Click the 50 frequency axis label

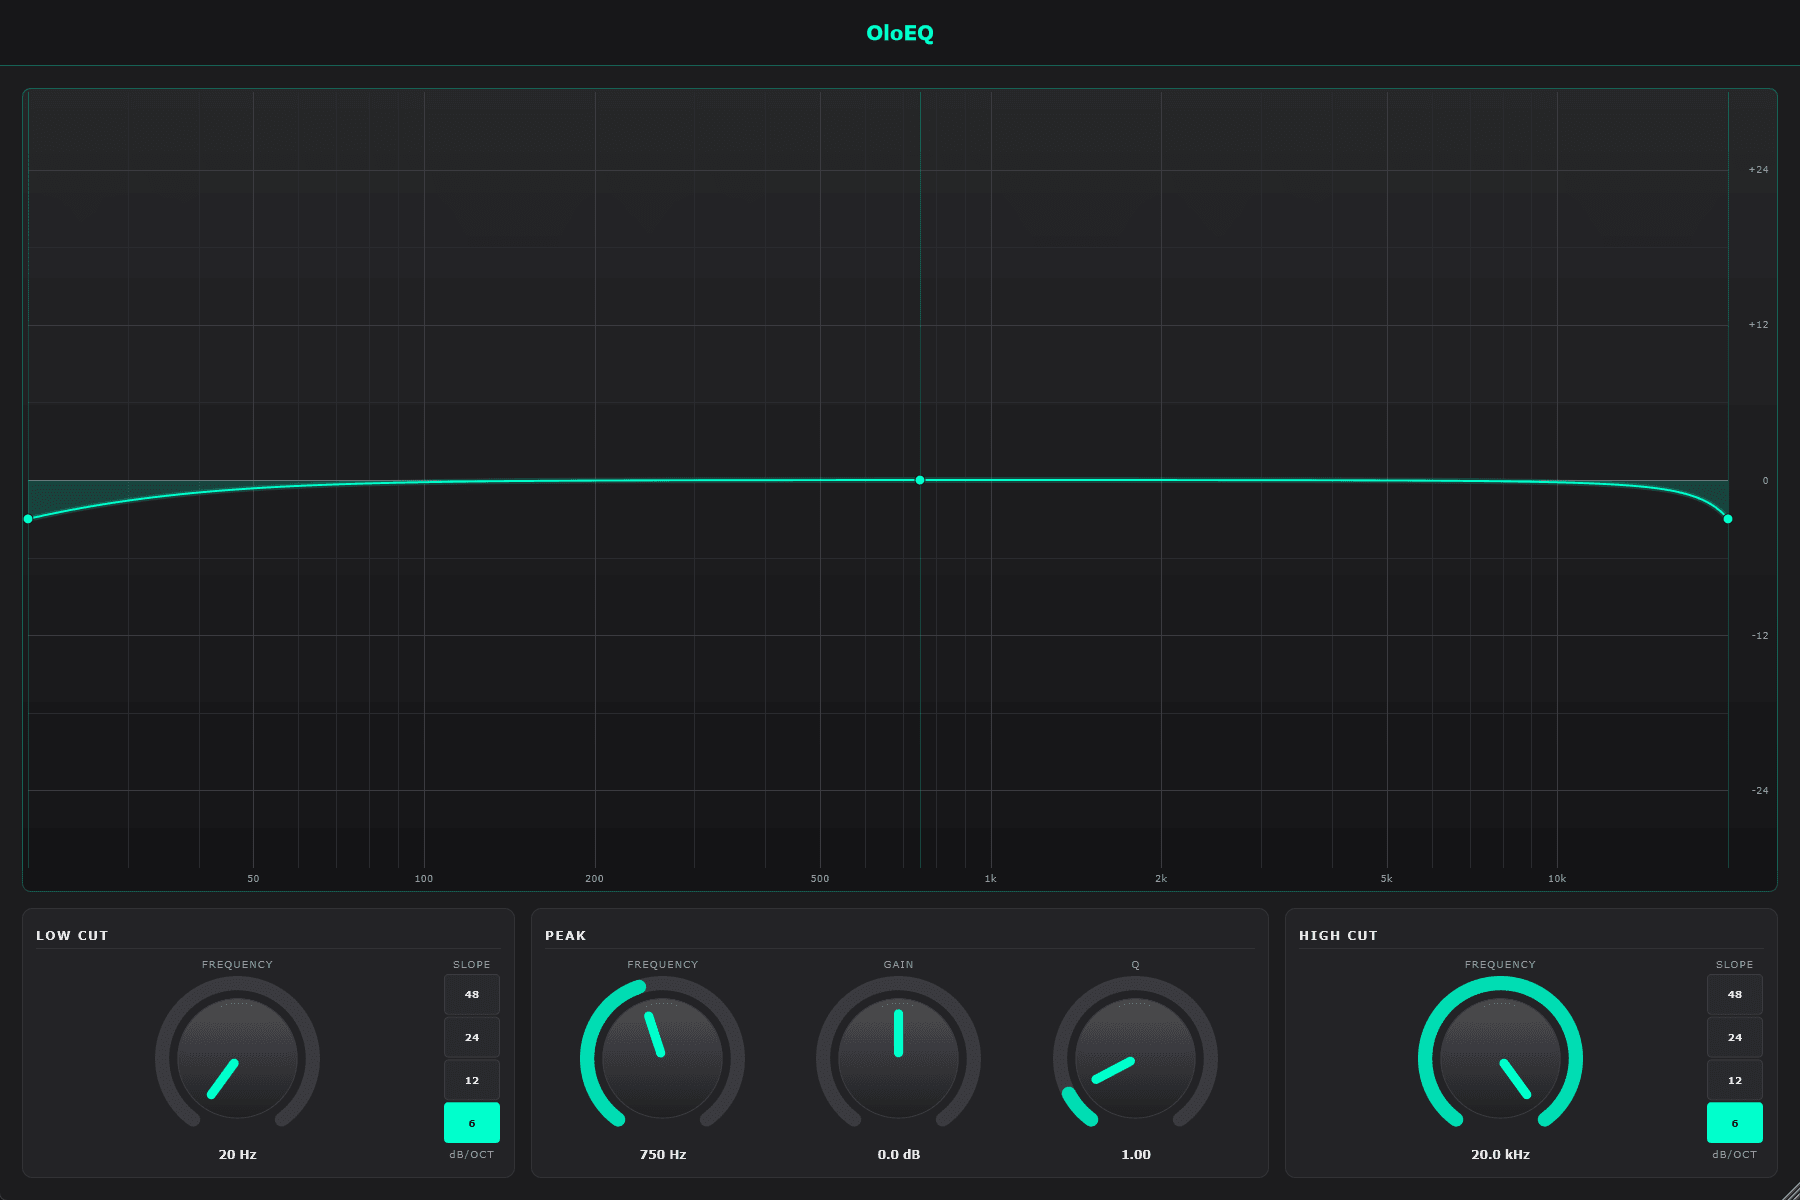point(253,879)
